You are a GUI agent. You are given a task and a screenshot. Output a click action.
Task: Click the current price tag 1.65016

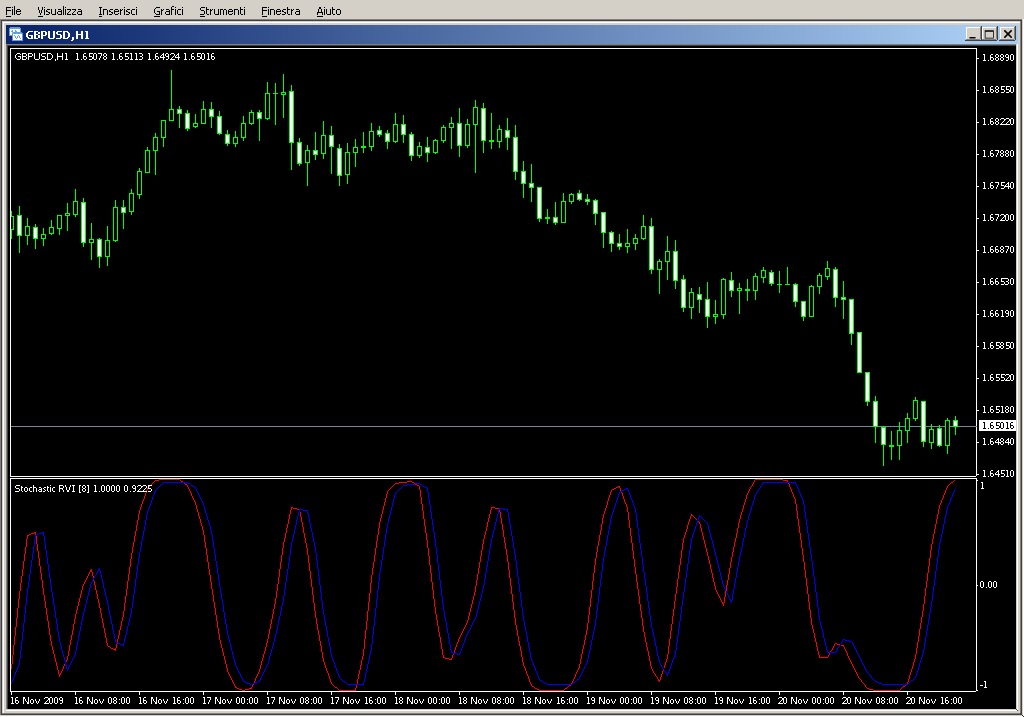[998, 426]
